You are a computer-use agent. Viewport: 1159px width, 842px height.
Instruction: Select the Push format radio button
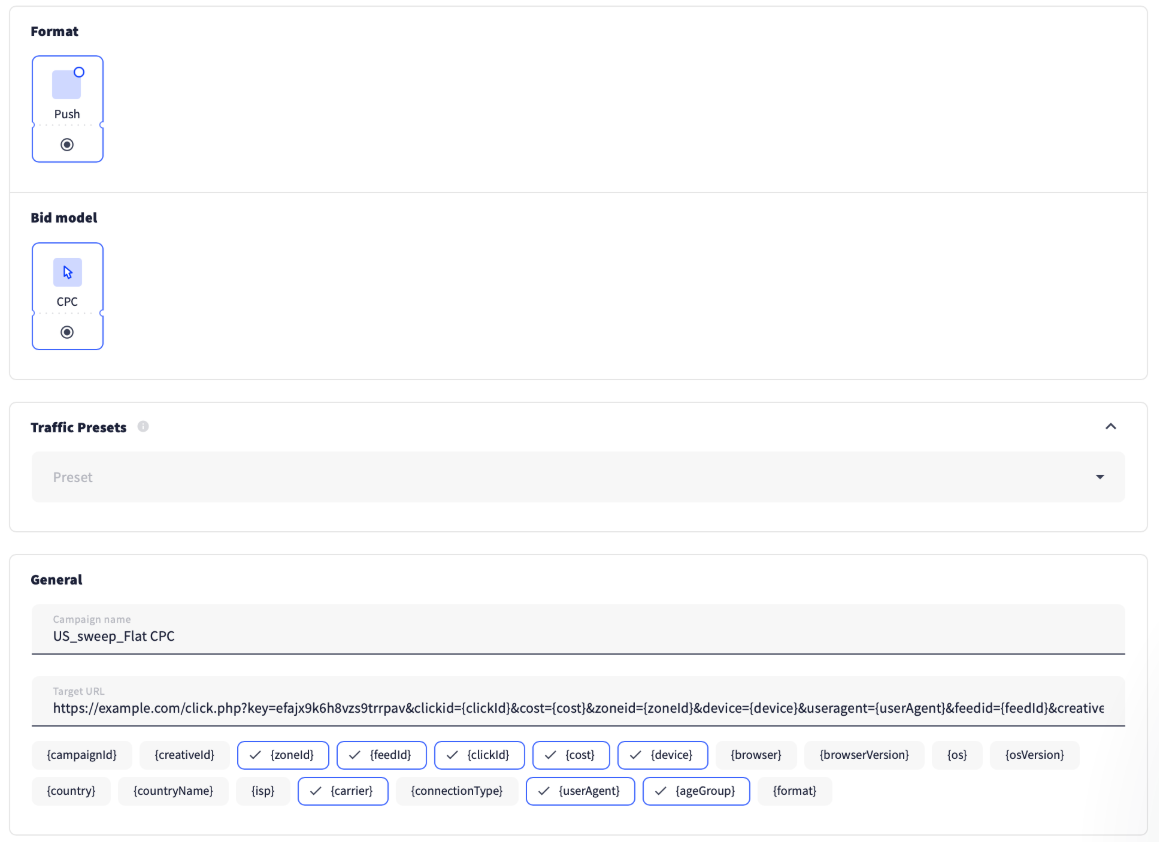[x=67, y=145]
